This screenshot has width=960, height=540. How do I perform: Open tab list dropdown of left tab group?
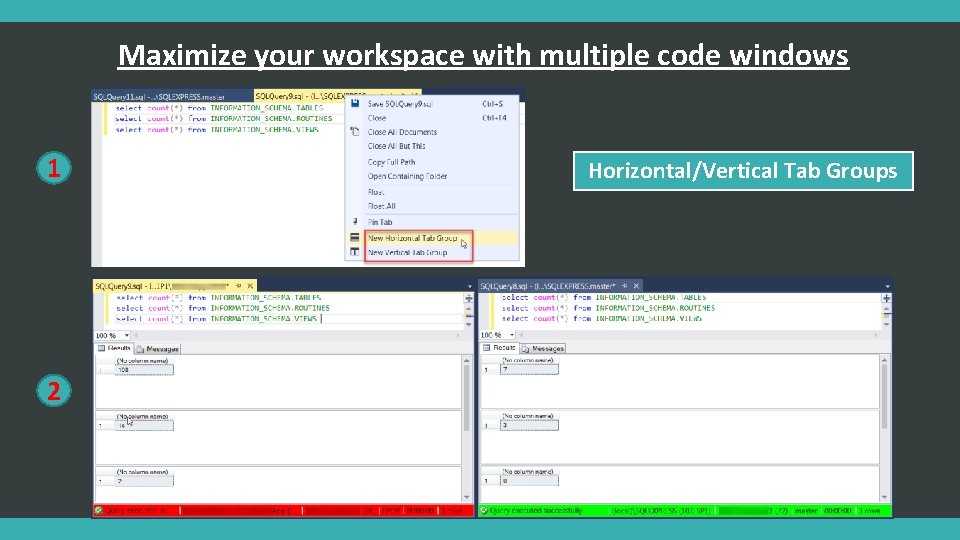pos(470,287)
